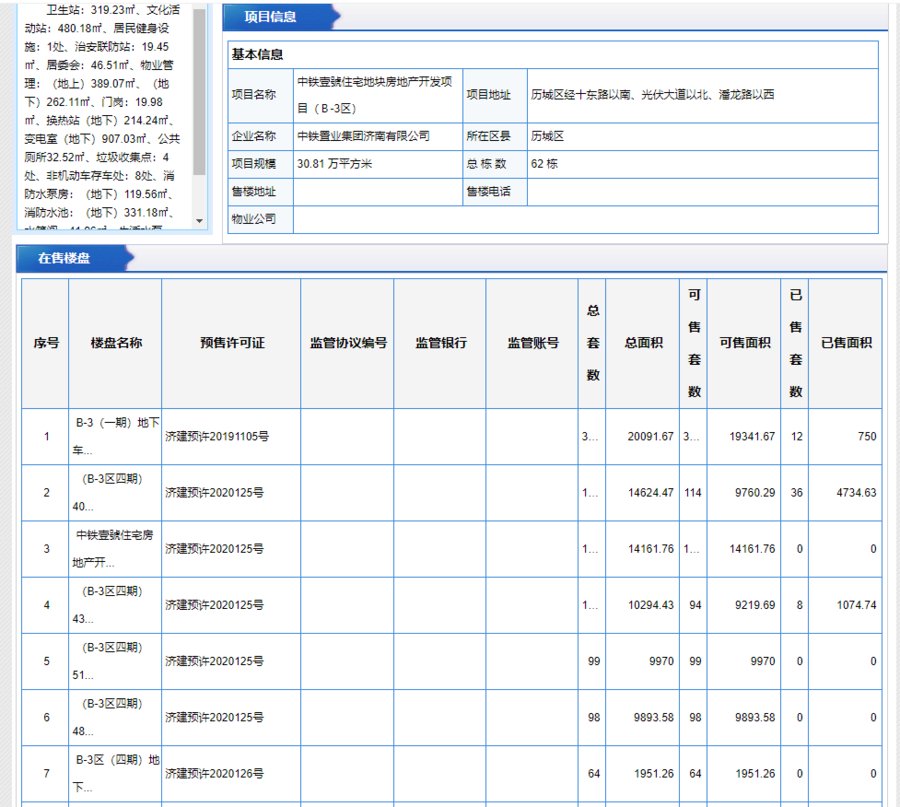
Task: Click the 62 栋 total buildings value
Action: coord(544,164)
